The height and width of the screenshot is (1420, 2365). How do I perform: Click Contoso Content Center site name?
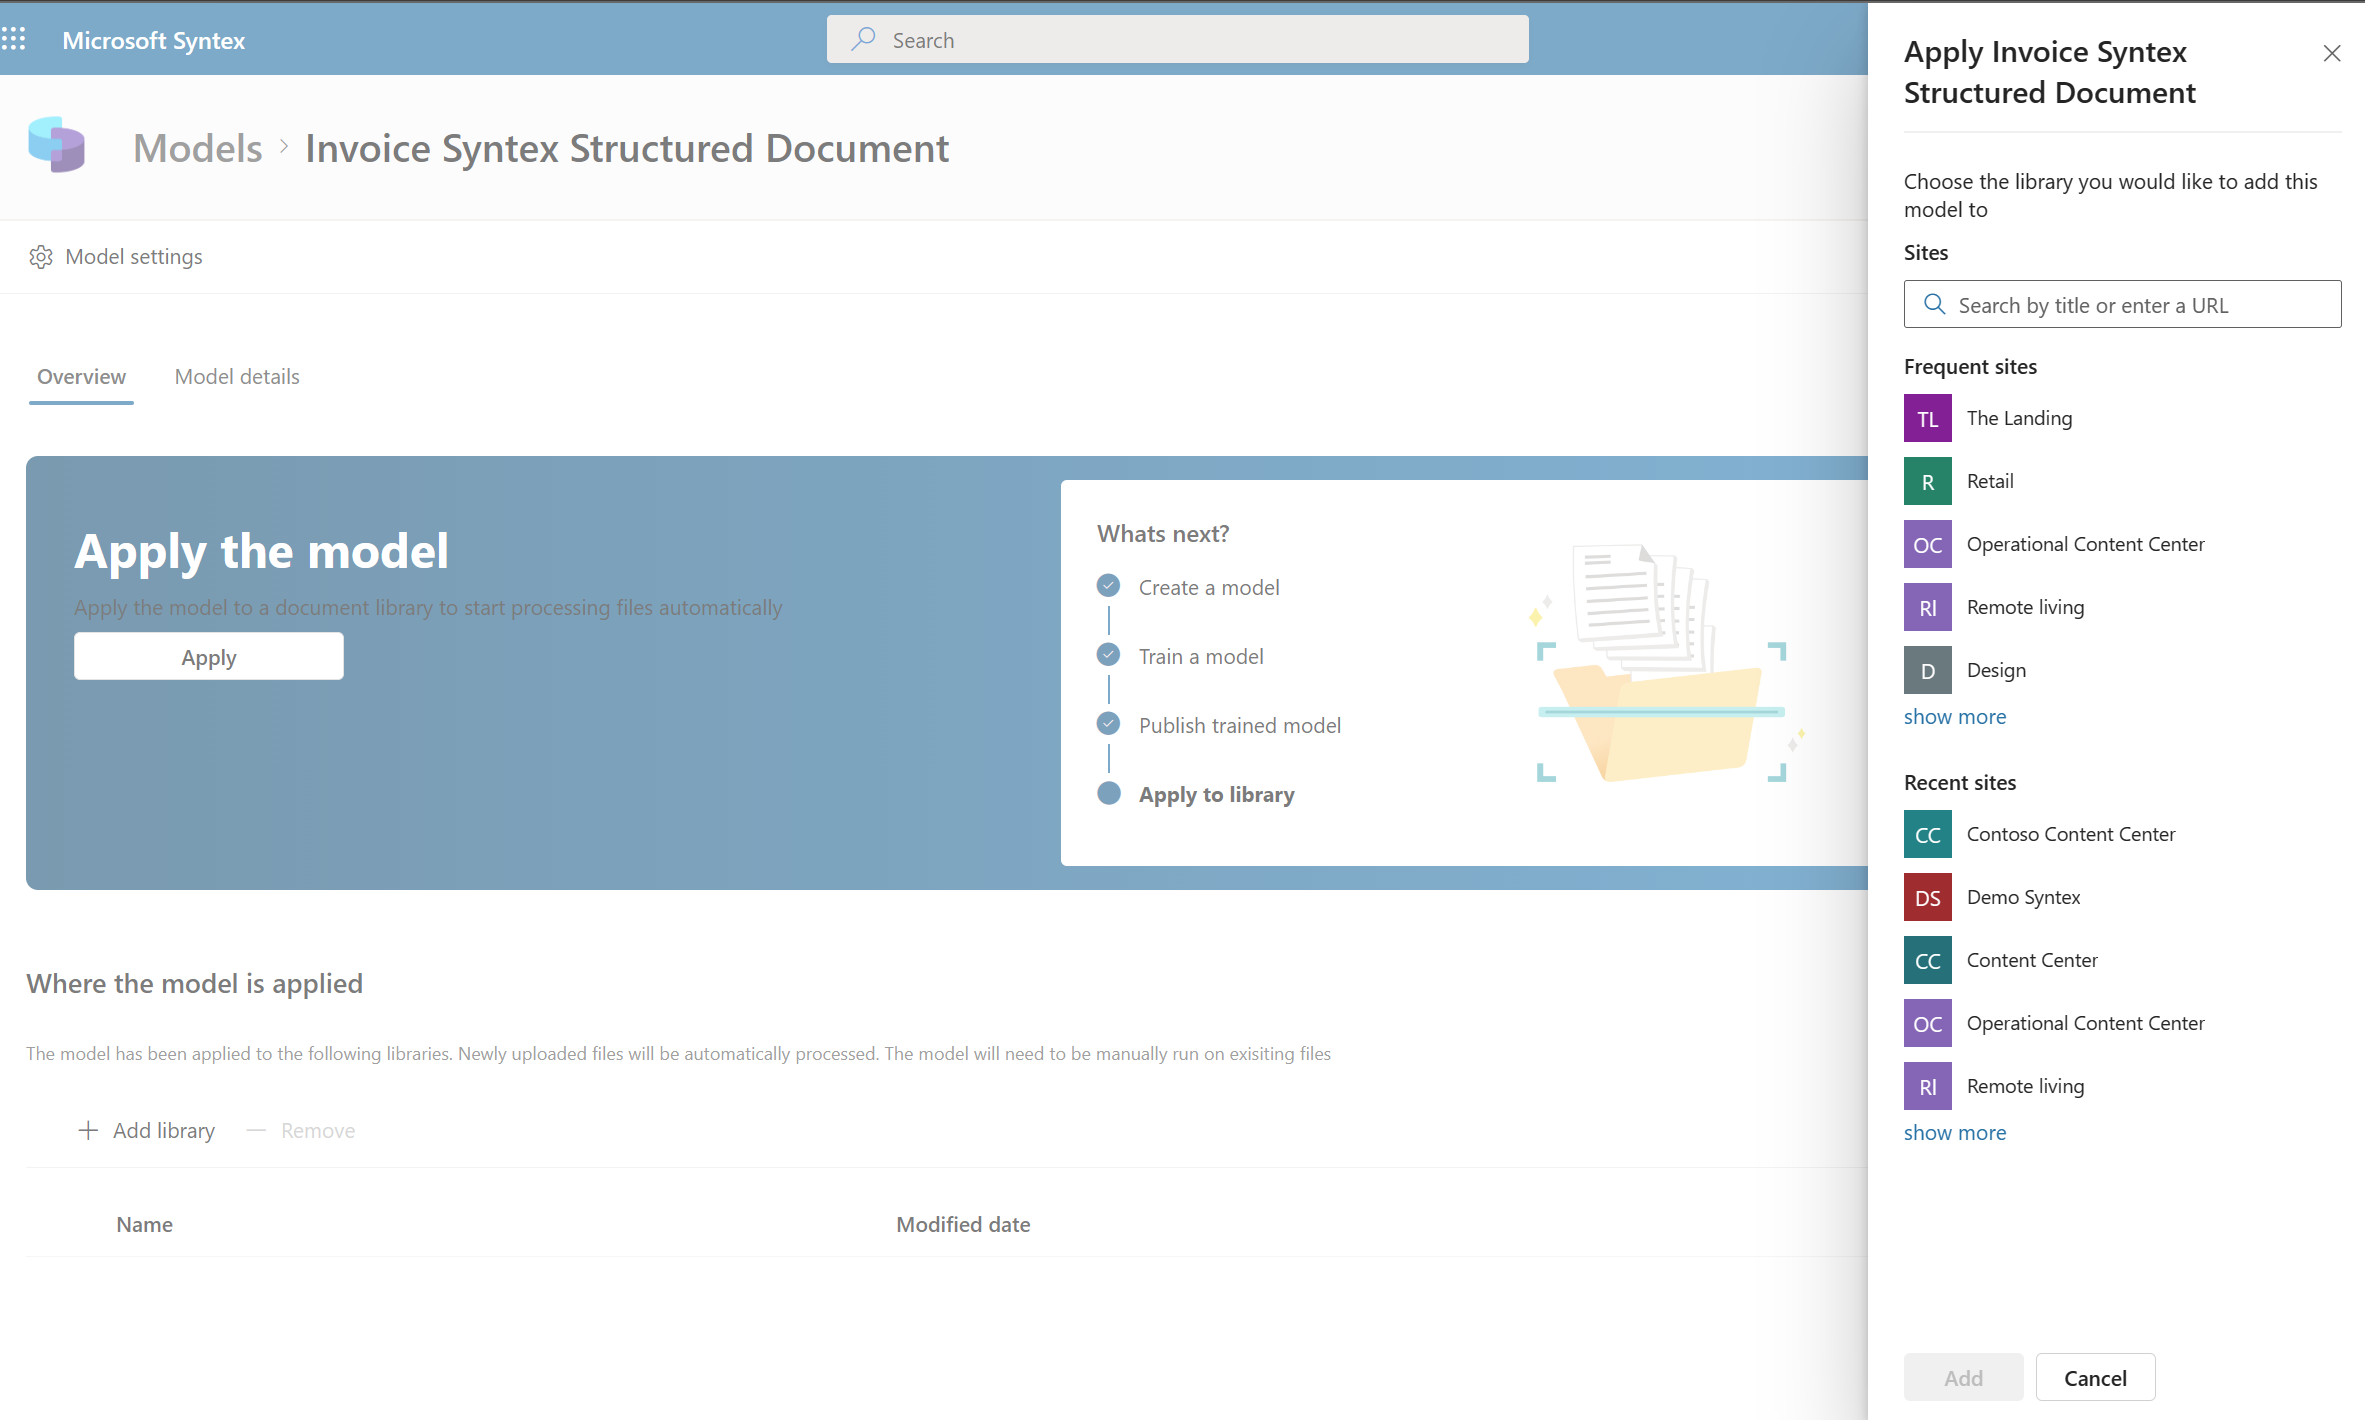pos(2071,834)
